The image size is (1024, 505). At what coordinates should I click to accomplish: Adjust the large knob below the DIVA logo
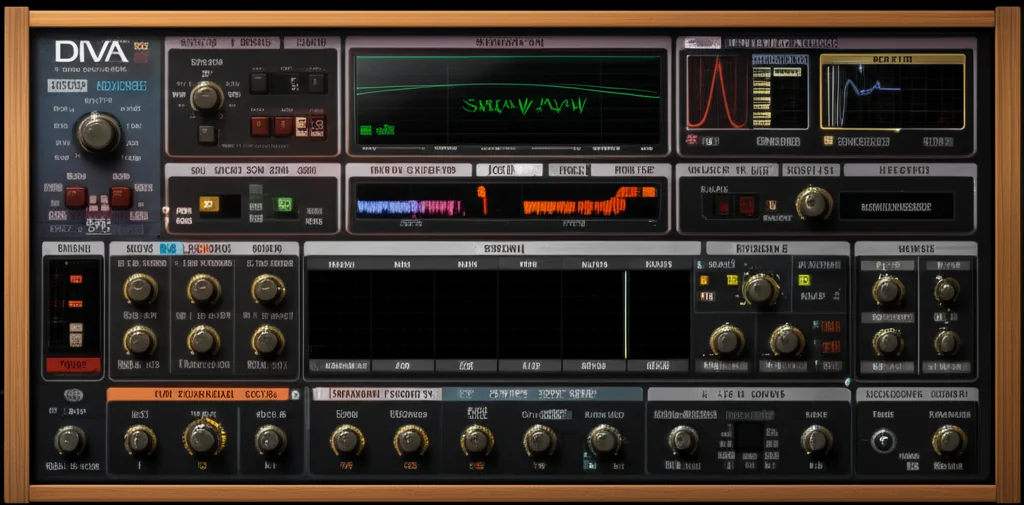pyautogui.click(x=98, y=133)
